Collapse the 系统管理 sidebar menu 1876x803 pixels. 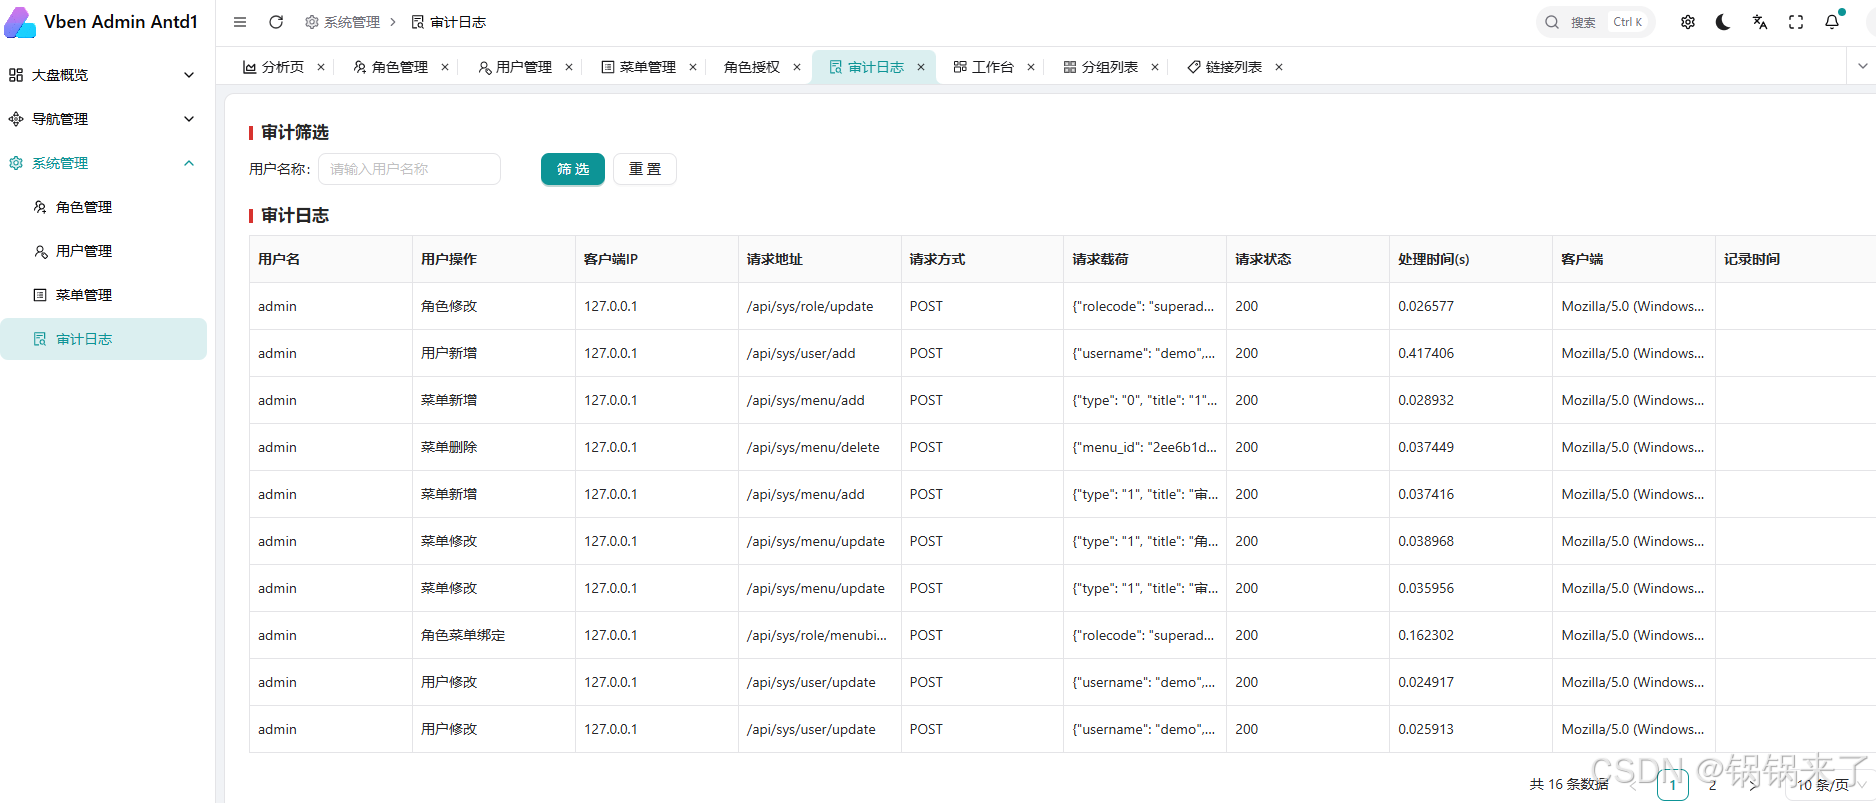coord(104,163)
